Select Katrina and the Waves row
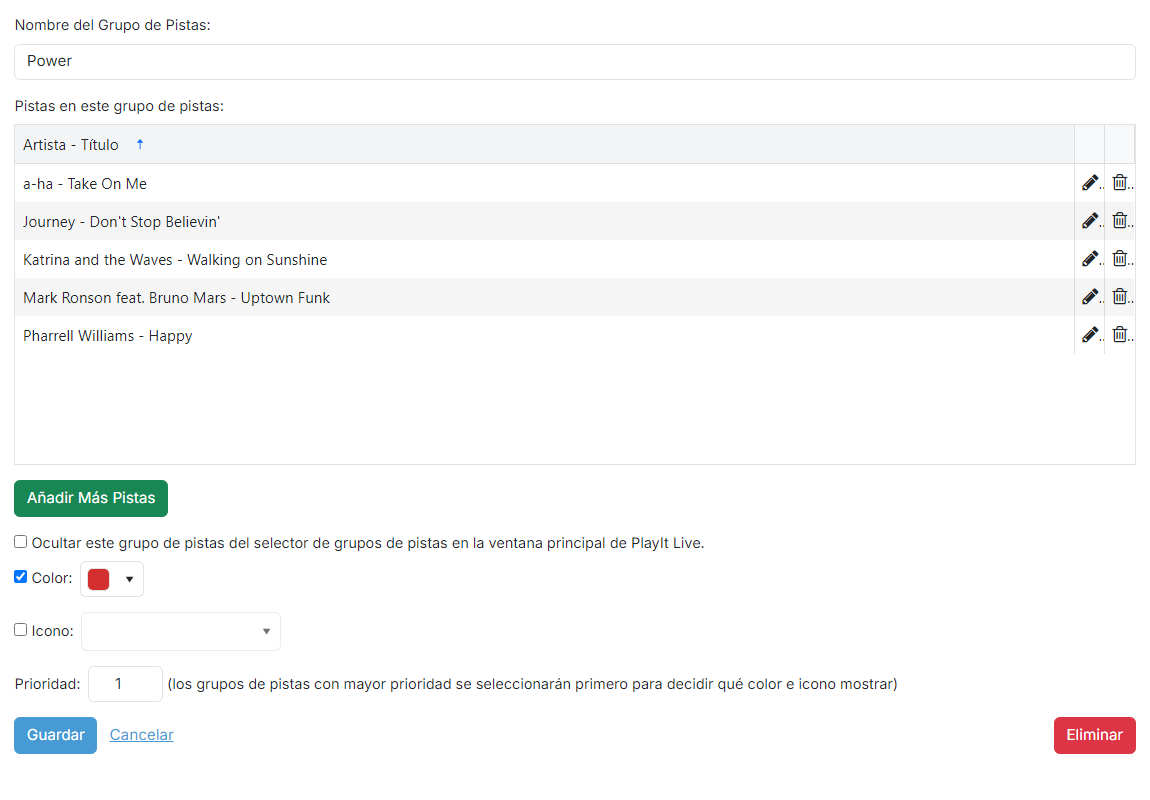1150x800 pixels. point(544,260)
